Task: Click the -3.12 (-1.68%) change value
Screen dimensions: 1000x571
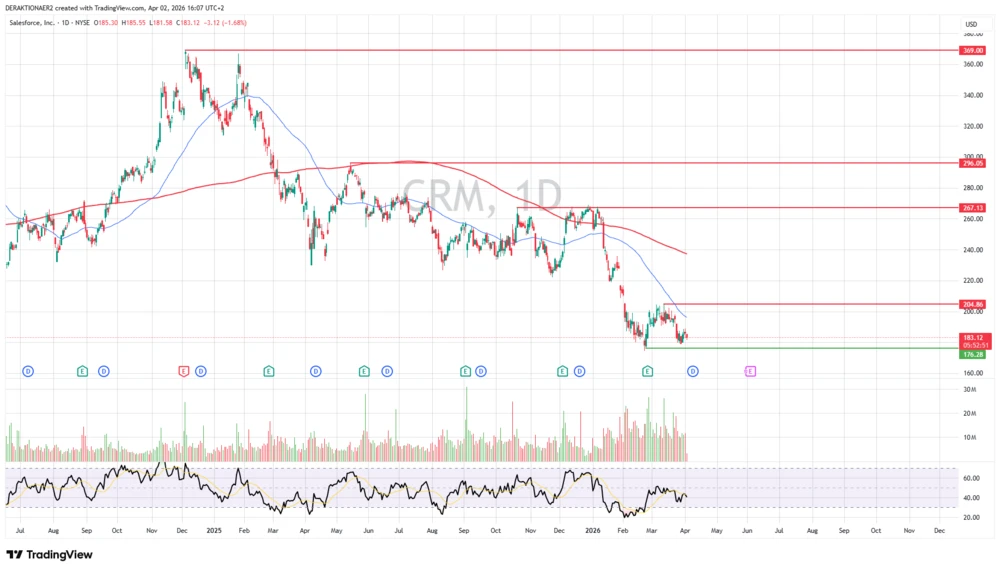Action: (225, 23)
